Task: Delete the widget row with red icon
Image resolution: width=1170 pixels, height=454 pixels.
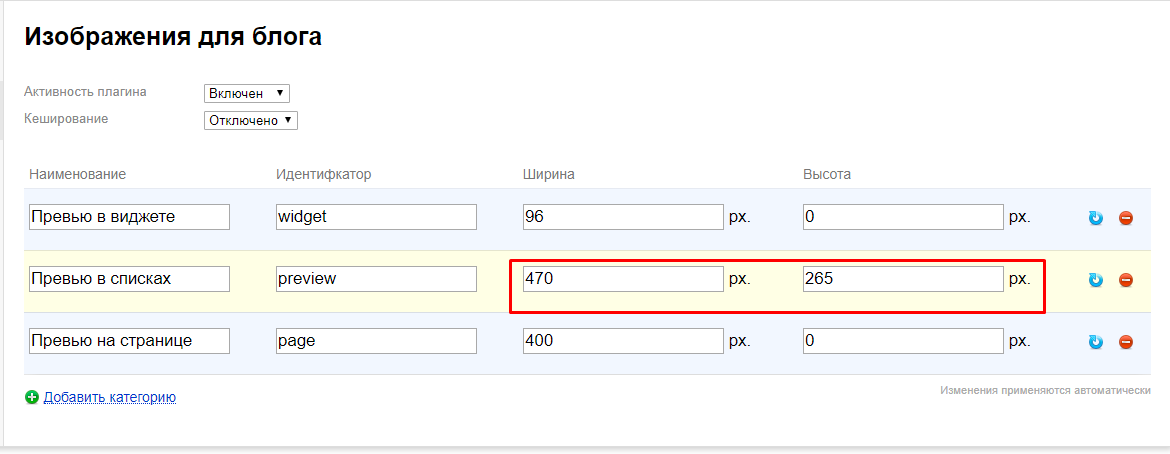Action: pos(1126,218)
